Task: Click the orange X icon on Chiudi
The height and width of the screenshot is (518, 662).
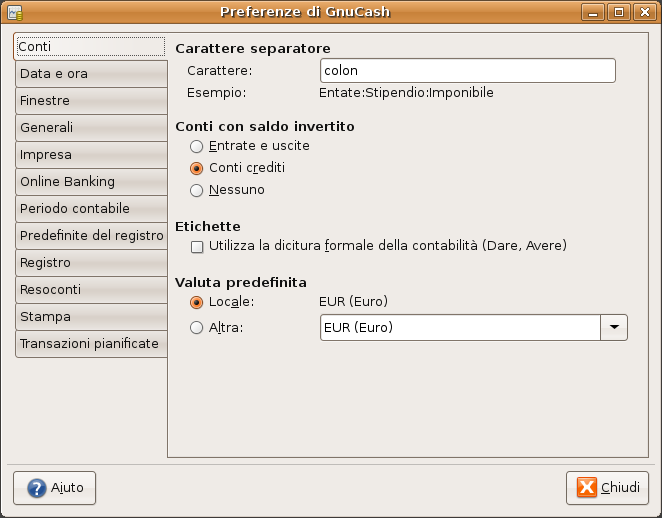Action: tap(587, 488)
